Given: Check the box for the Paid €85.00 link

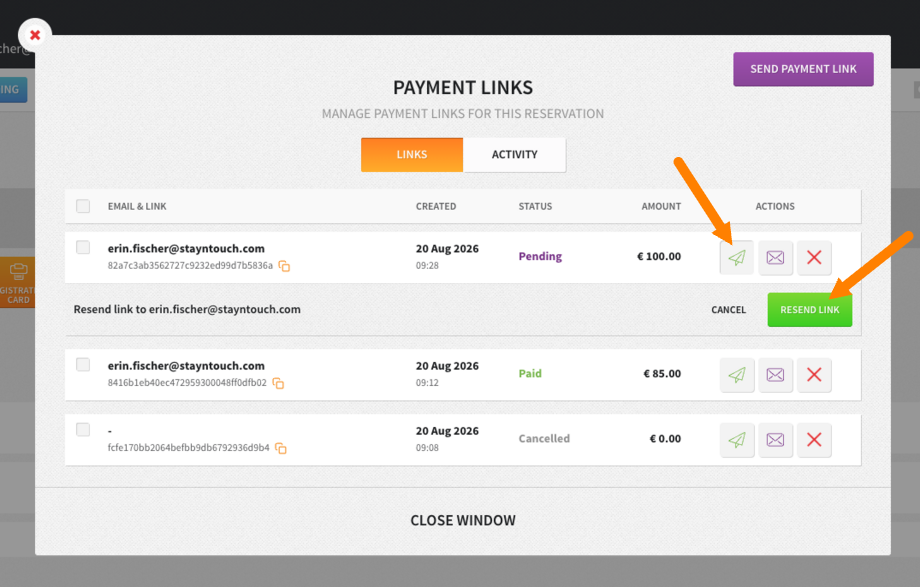Looking at the screenshot, I should click(x=83, y=365).
